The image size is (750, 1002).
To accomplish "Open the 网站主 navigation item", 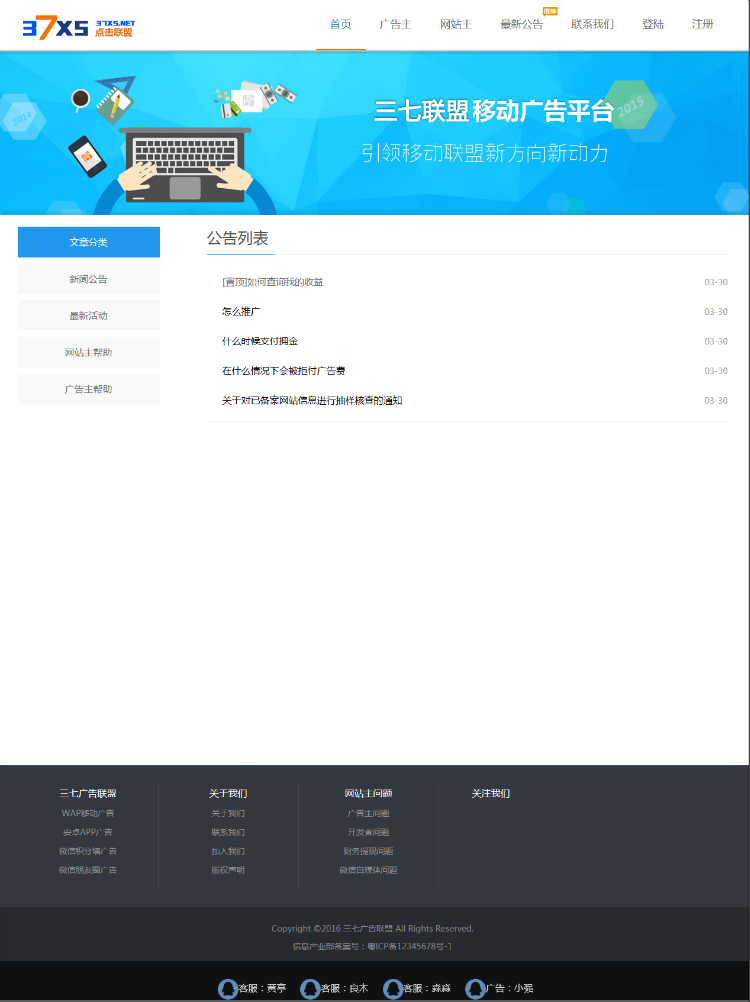I will [455, 24].
